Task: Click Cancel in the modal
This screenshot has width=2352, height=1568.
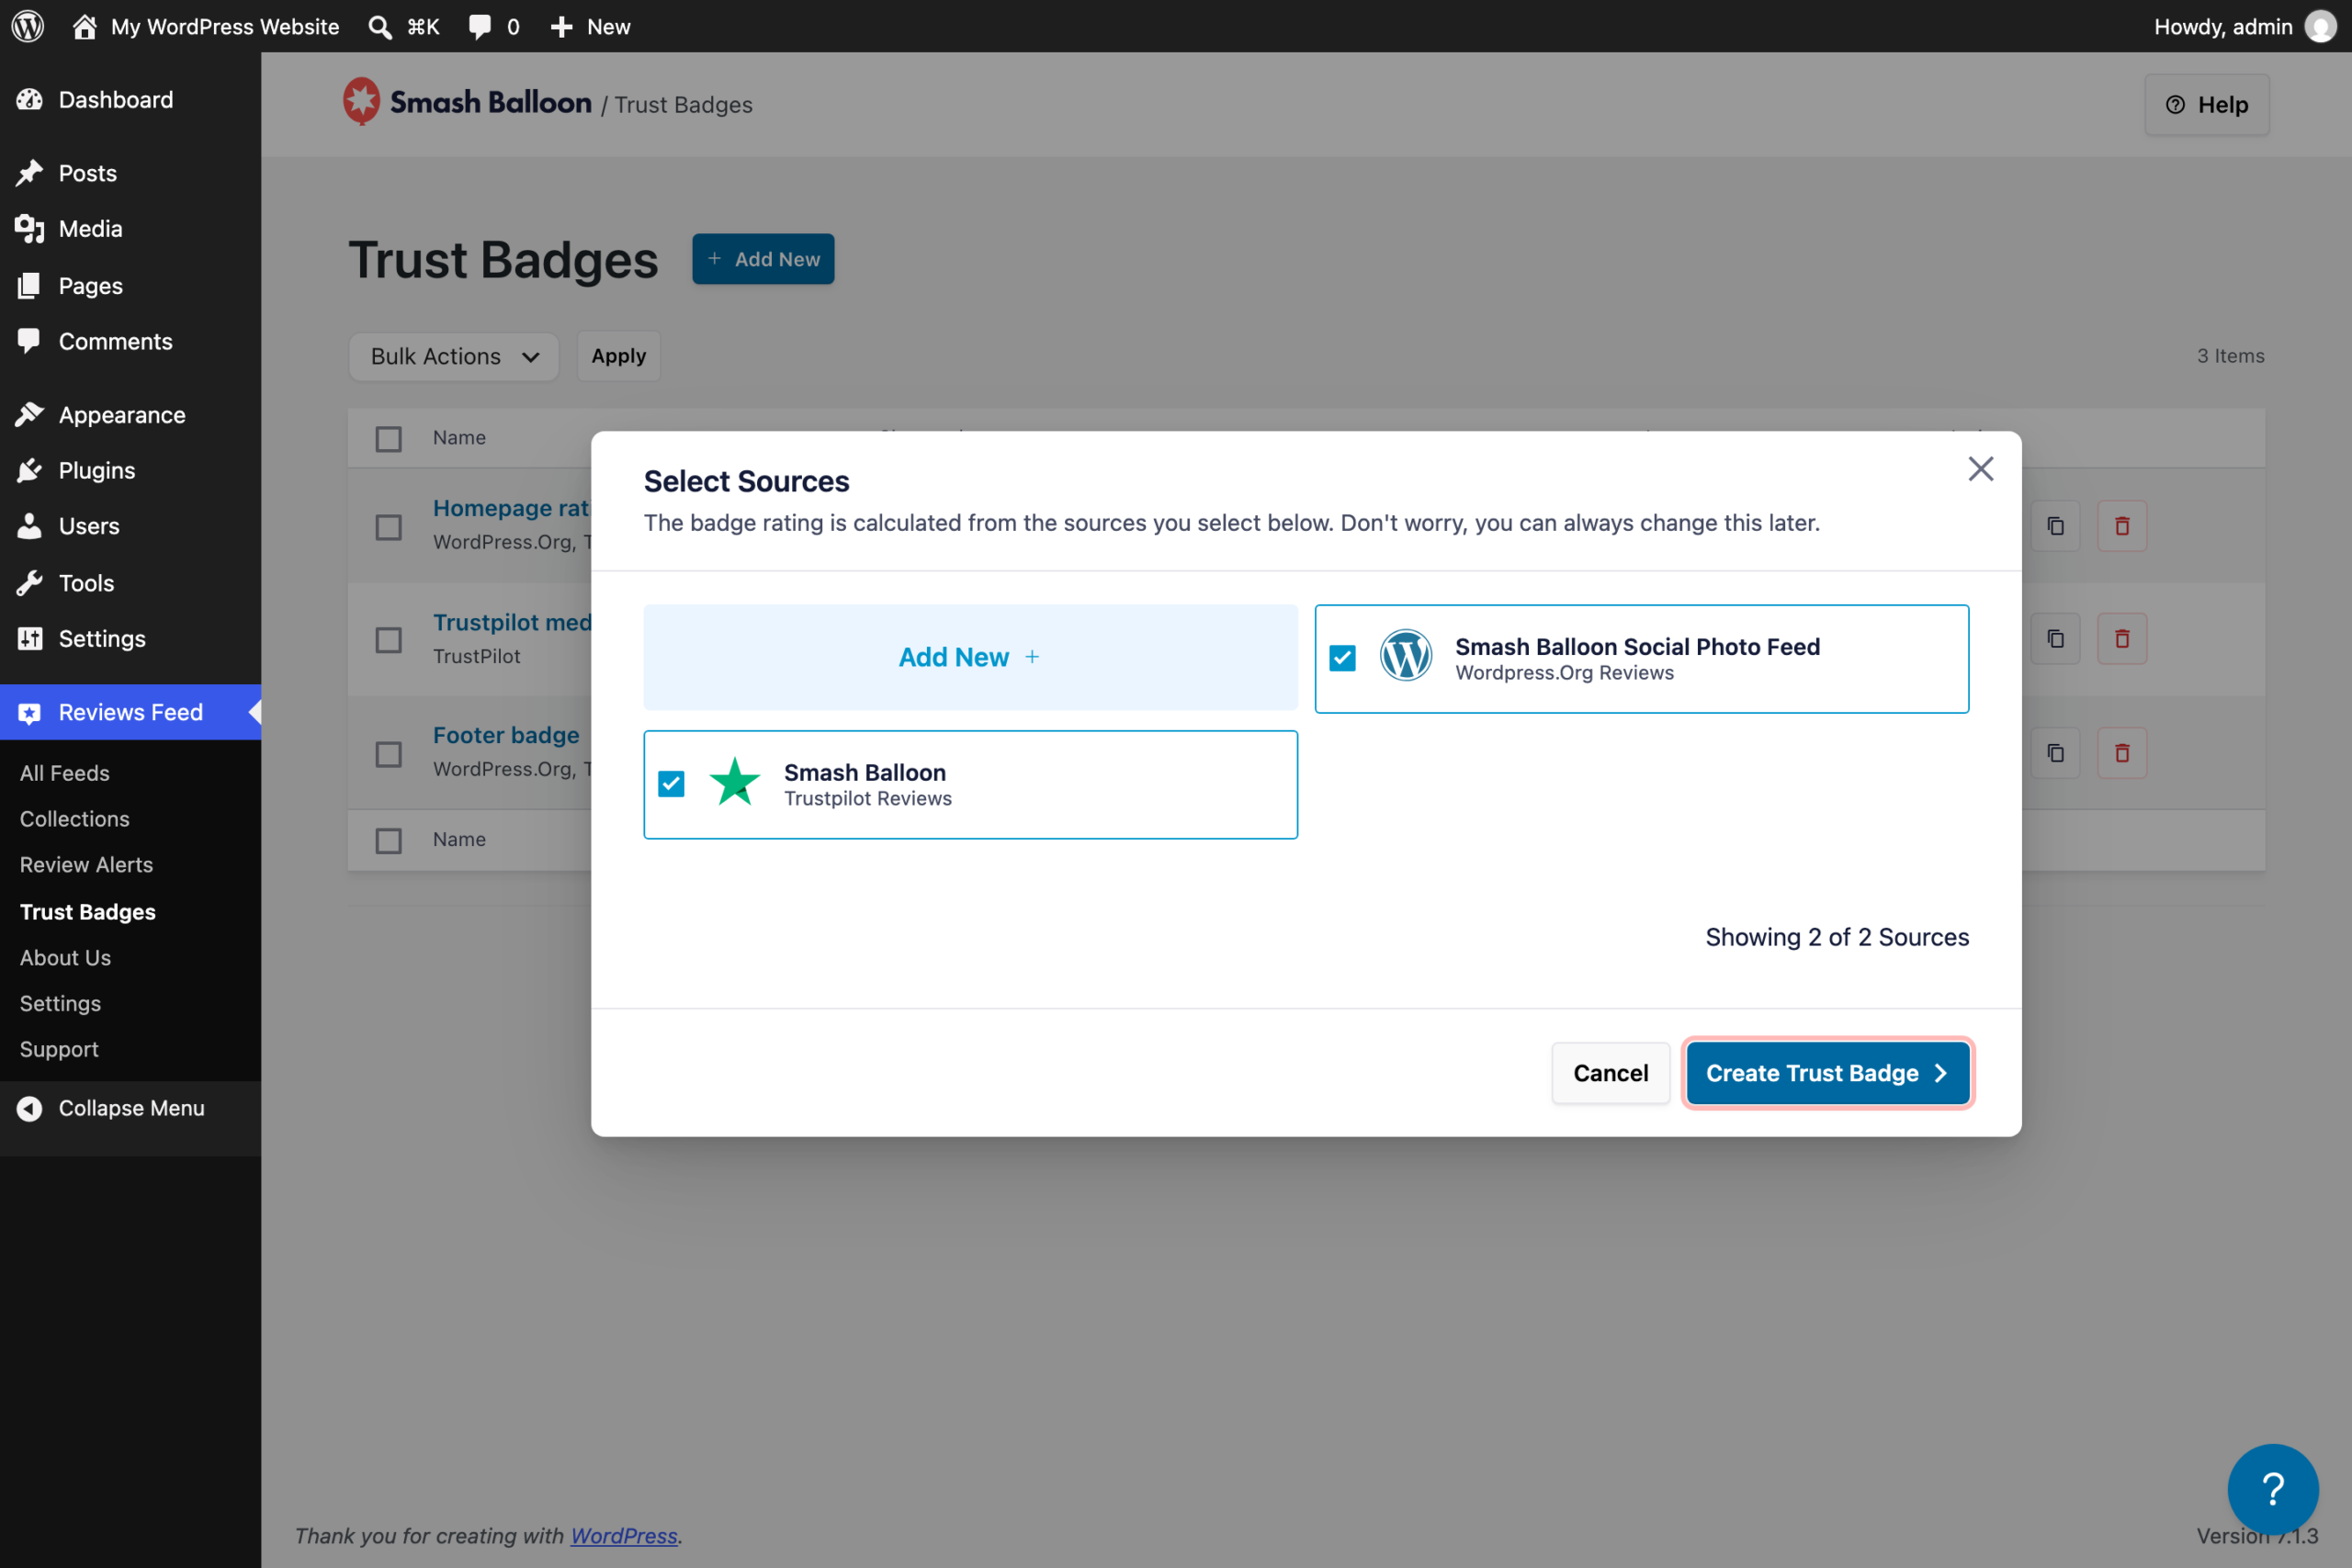Action: [1610, 1073]
